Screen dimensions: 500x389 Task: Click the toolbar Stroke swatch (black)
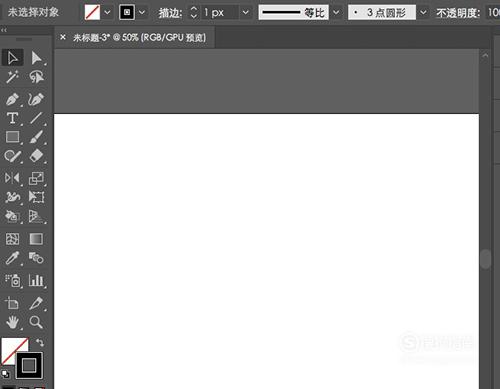coord(29,366)
